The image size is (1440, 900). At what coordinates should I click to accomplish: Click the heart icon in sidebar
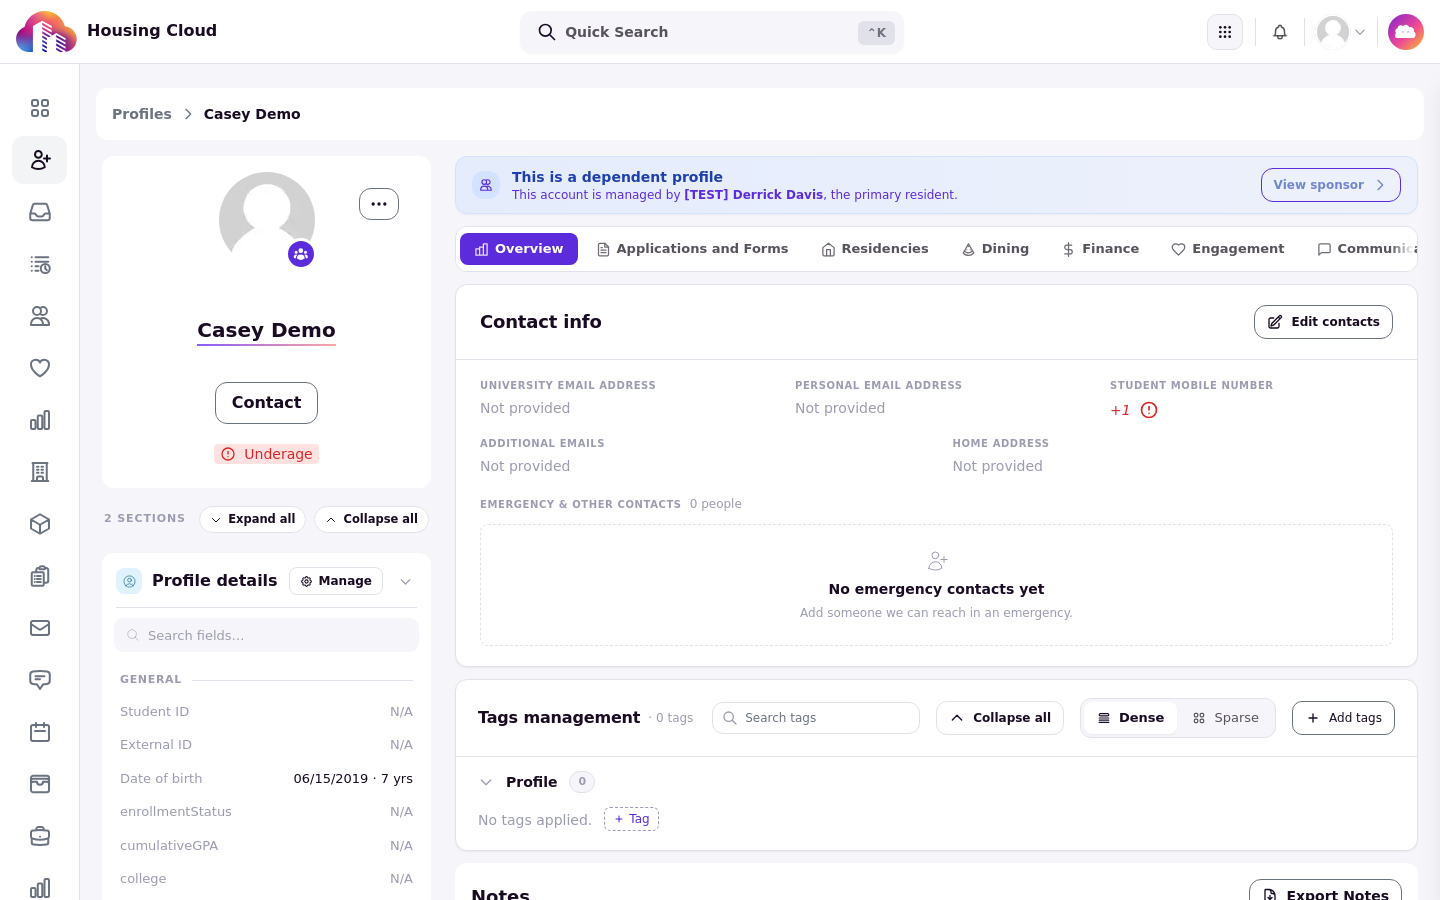(x=40, y=368)
